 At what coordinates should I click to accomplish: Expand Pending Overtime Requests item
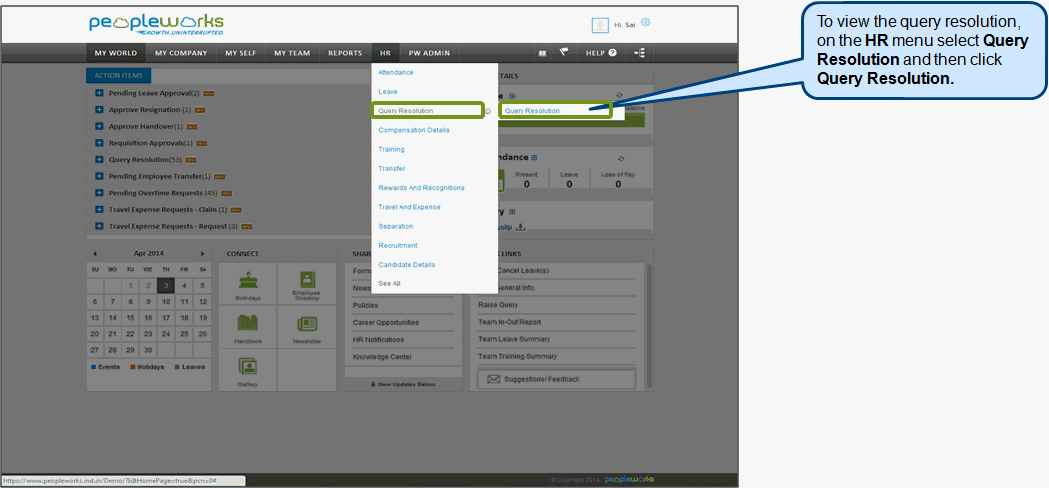click(x=99, y=193)
